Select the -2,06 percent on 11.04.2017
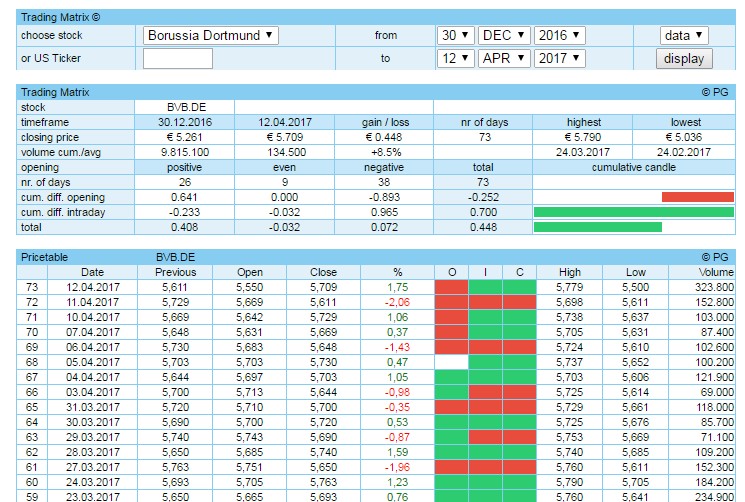 [397, 302]
